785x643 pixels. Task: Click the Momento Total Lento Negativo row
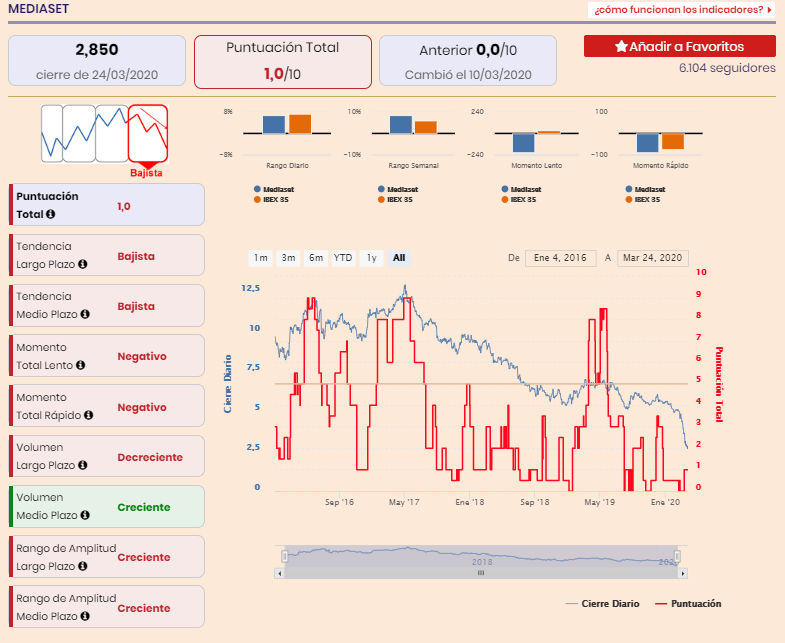pyautogui.click(x=107, y=356)
